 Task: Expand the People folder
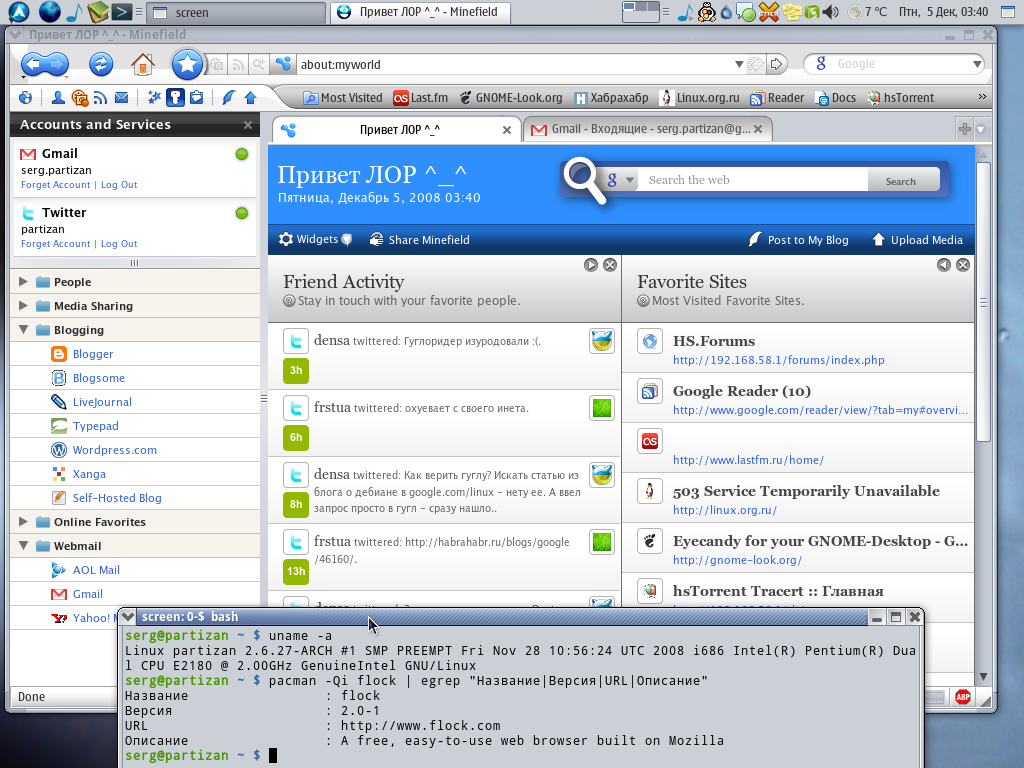[x=24, y=281]
